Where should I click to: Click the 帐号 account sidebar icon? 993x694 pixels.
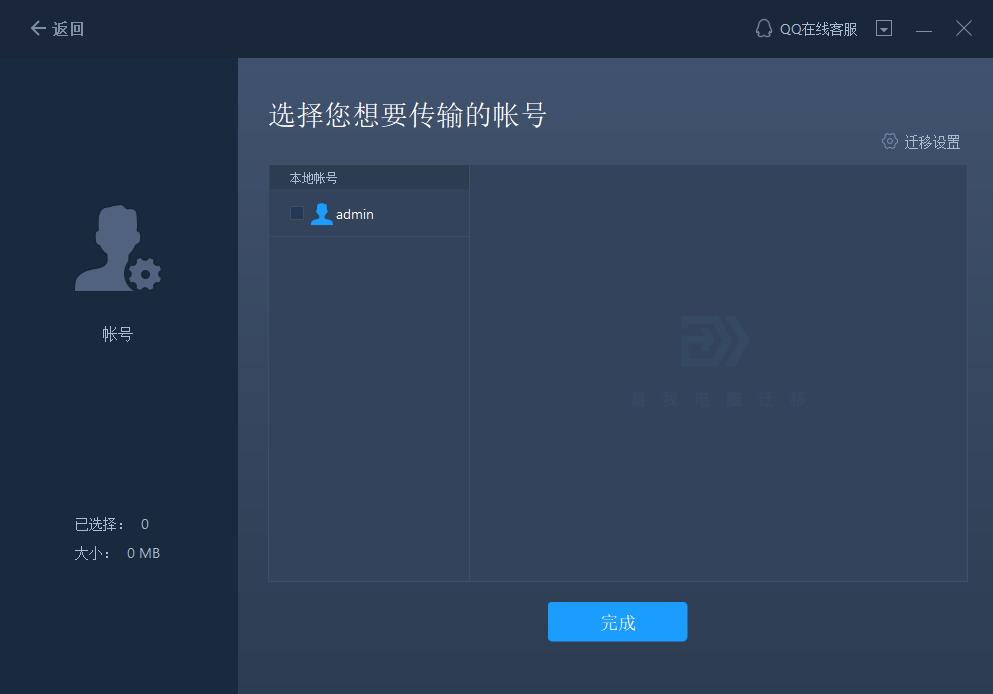(x=118, y=248)
